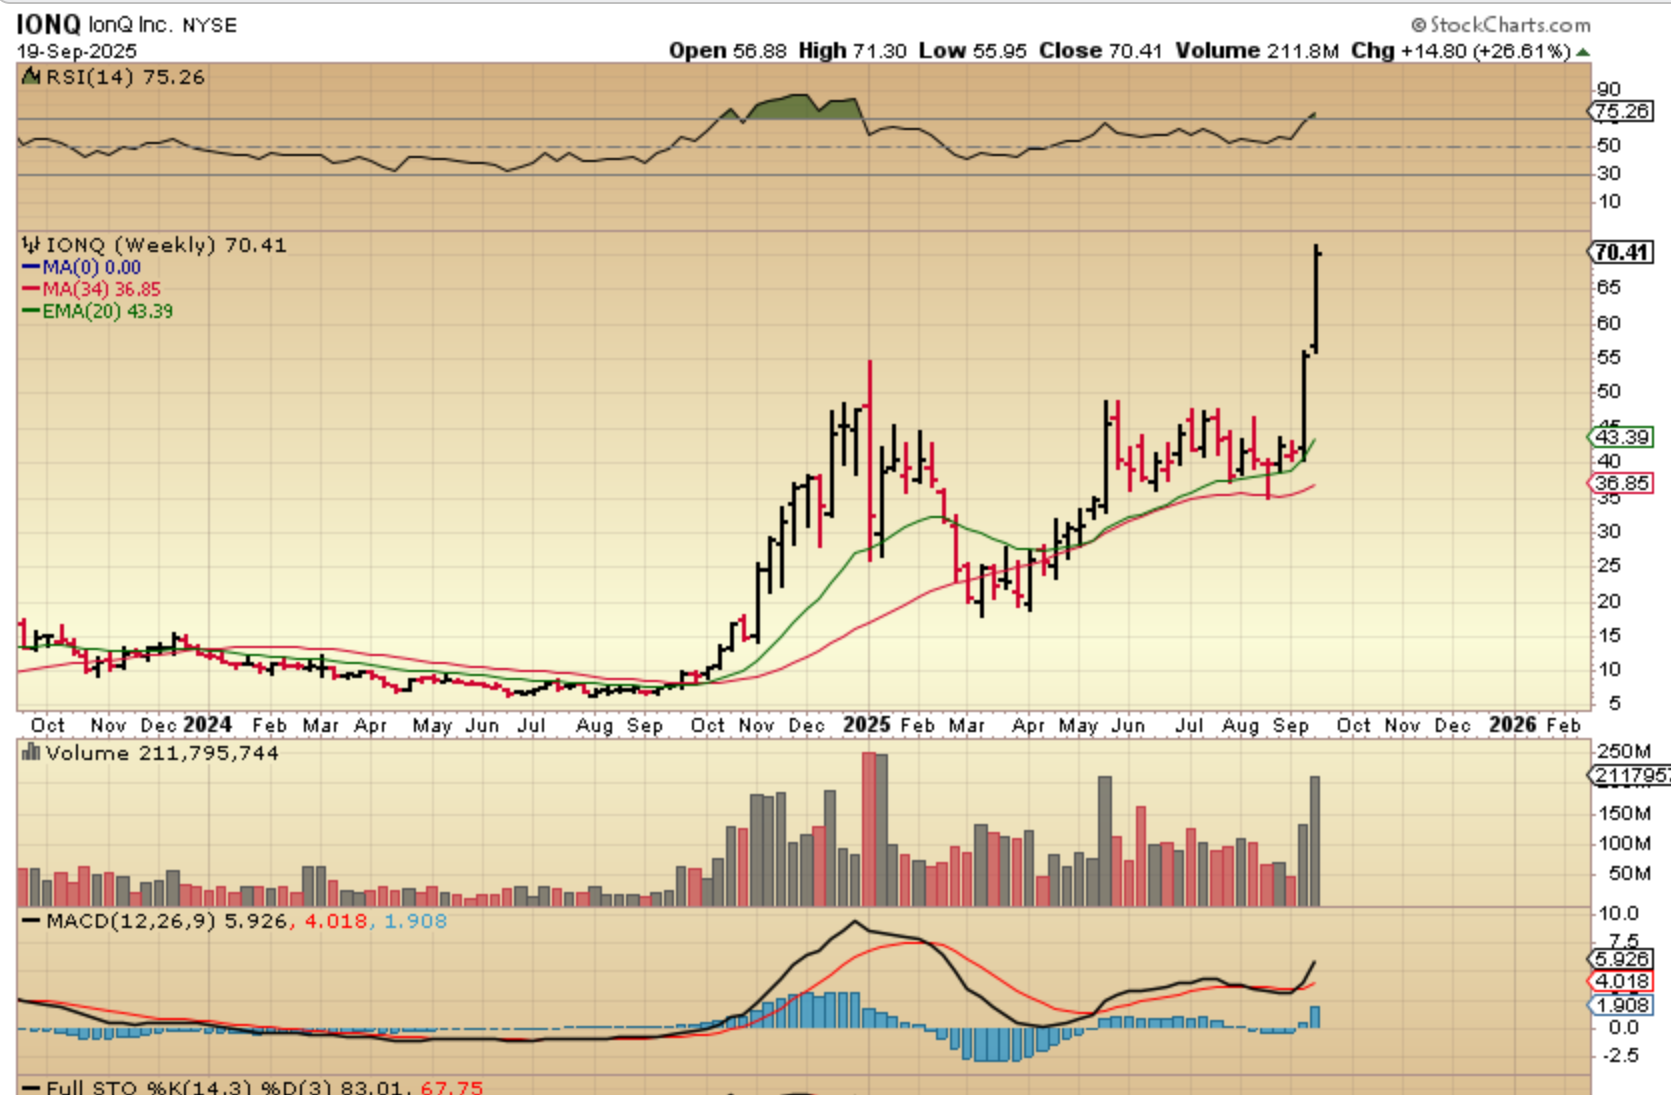Click the latest weekly volume bar
The width and height of the screenshot is (1671, 1095).
[1314, 841]
